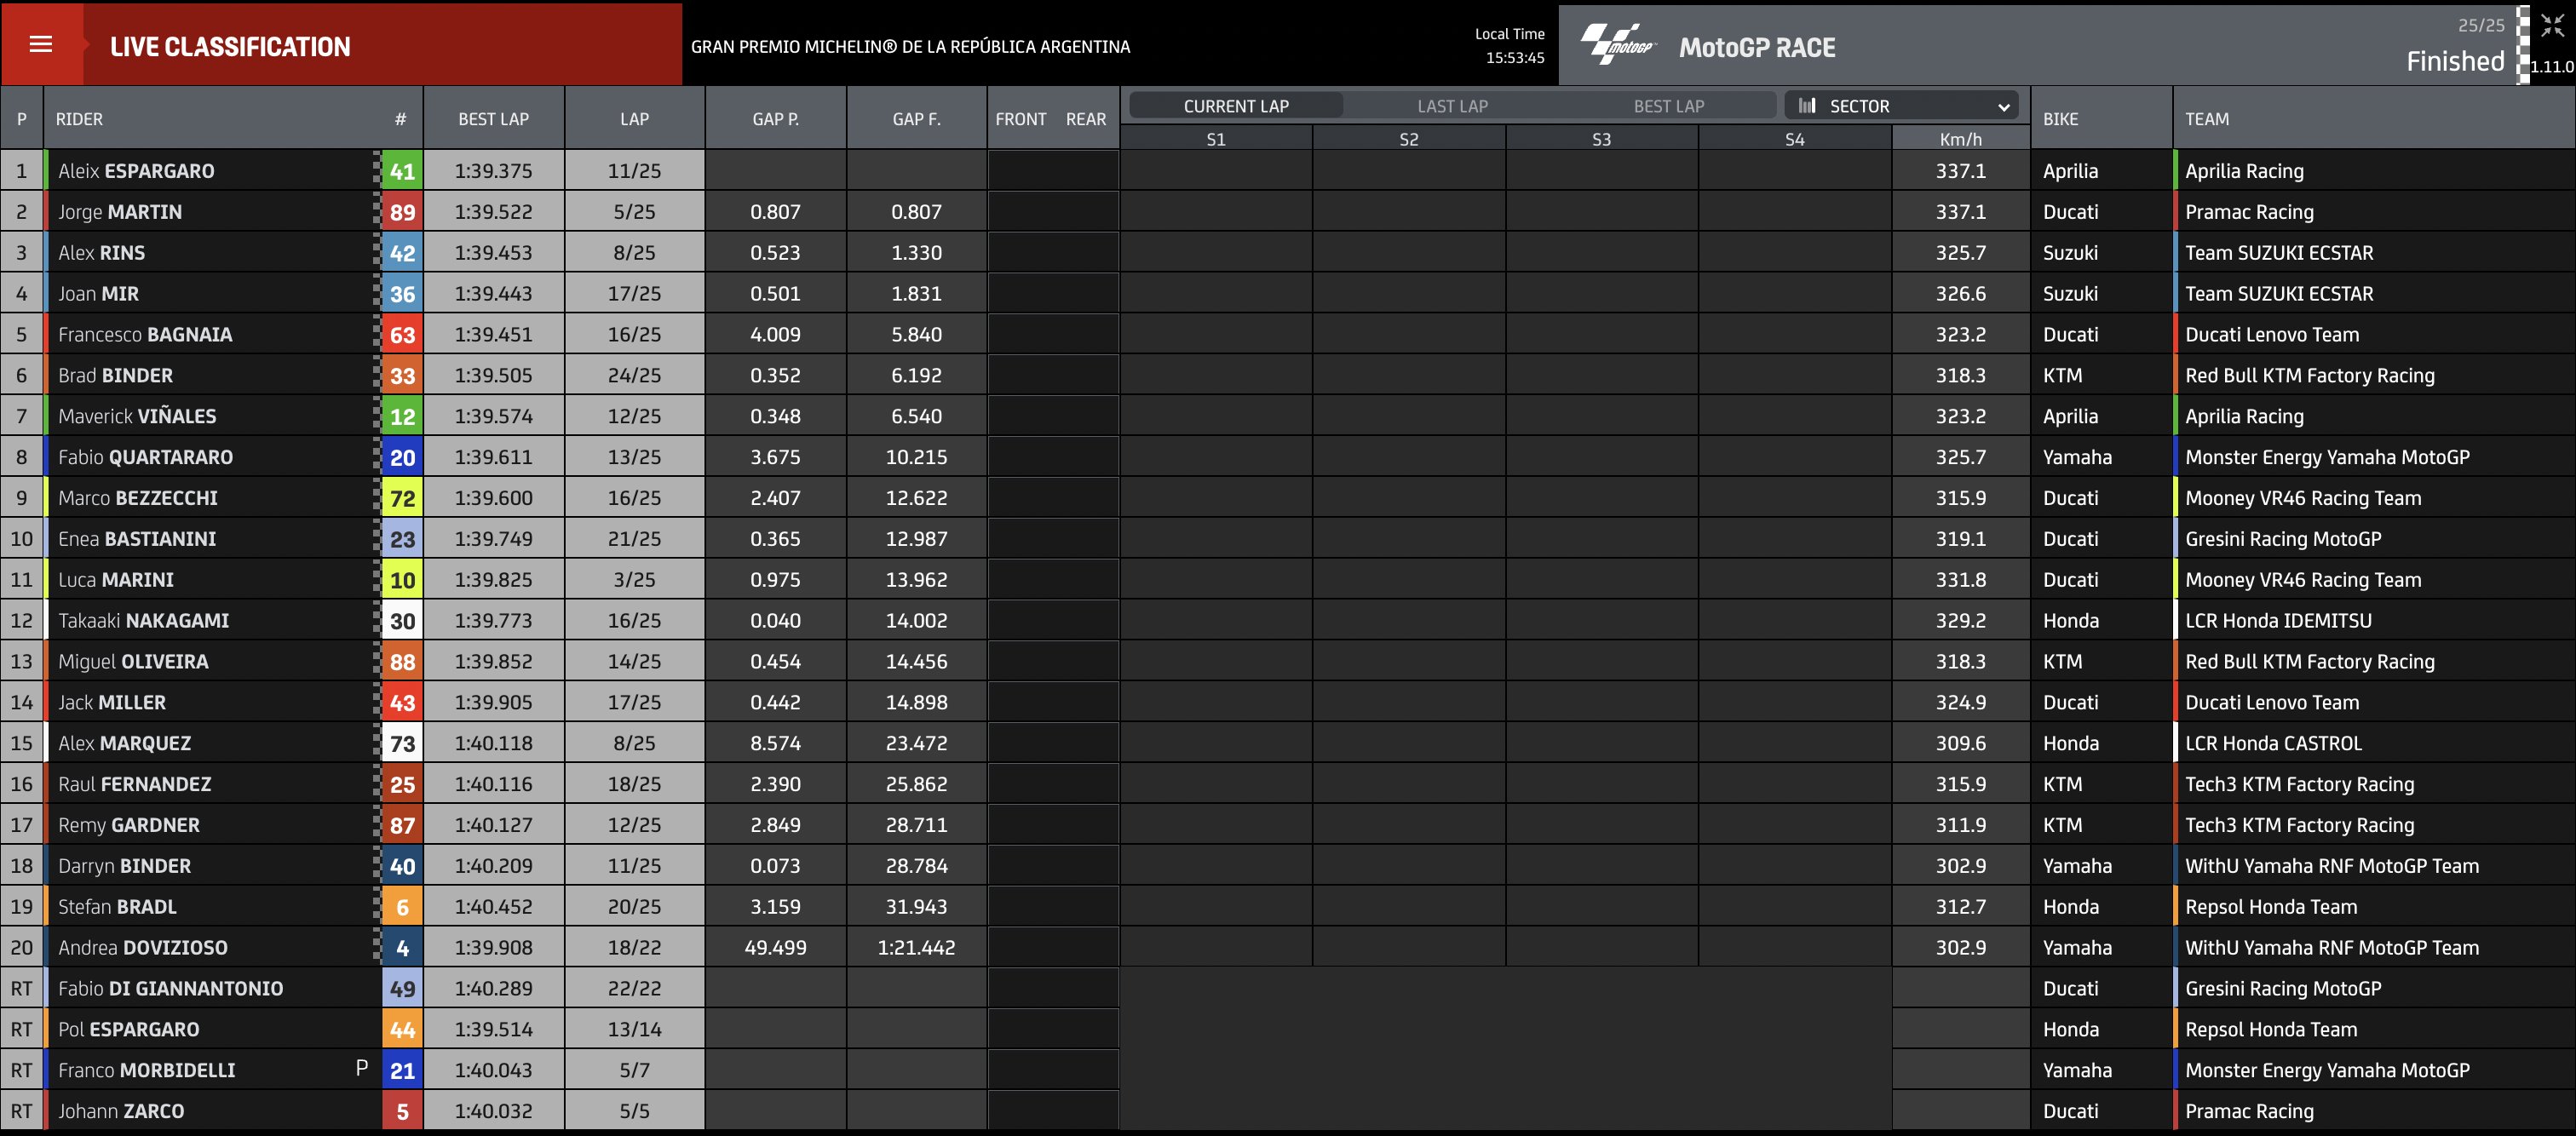The width and height of the screenshot is (2576, 1136).
Task: Click number badge 20 of Quartararo
Action: point(402,457)
